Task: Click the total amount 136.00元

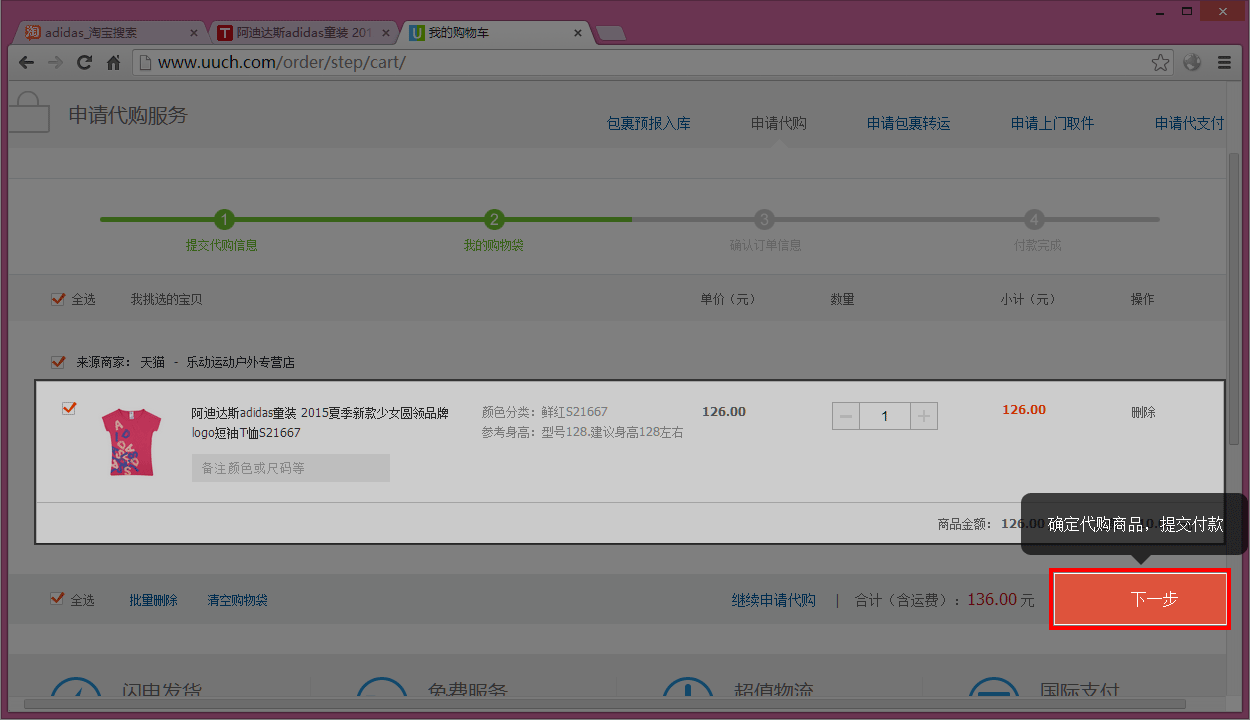Action: coord(1001,599)
